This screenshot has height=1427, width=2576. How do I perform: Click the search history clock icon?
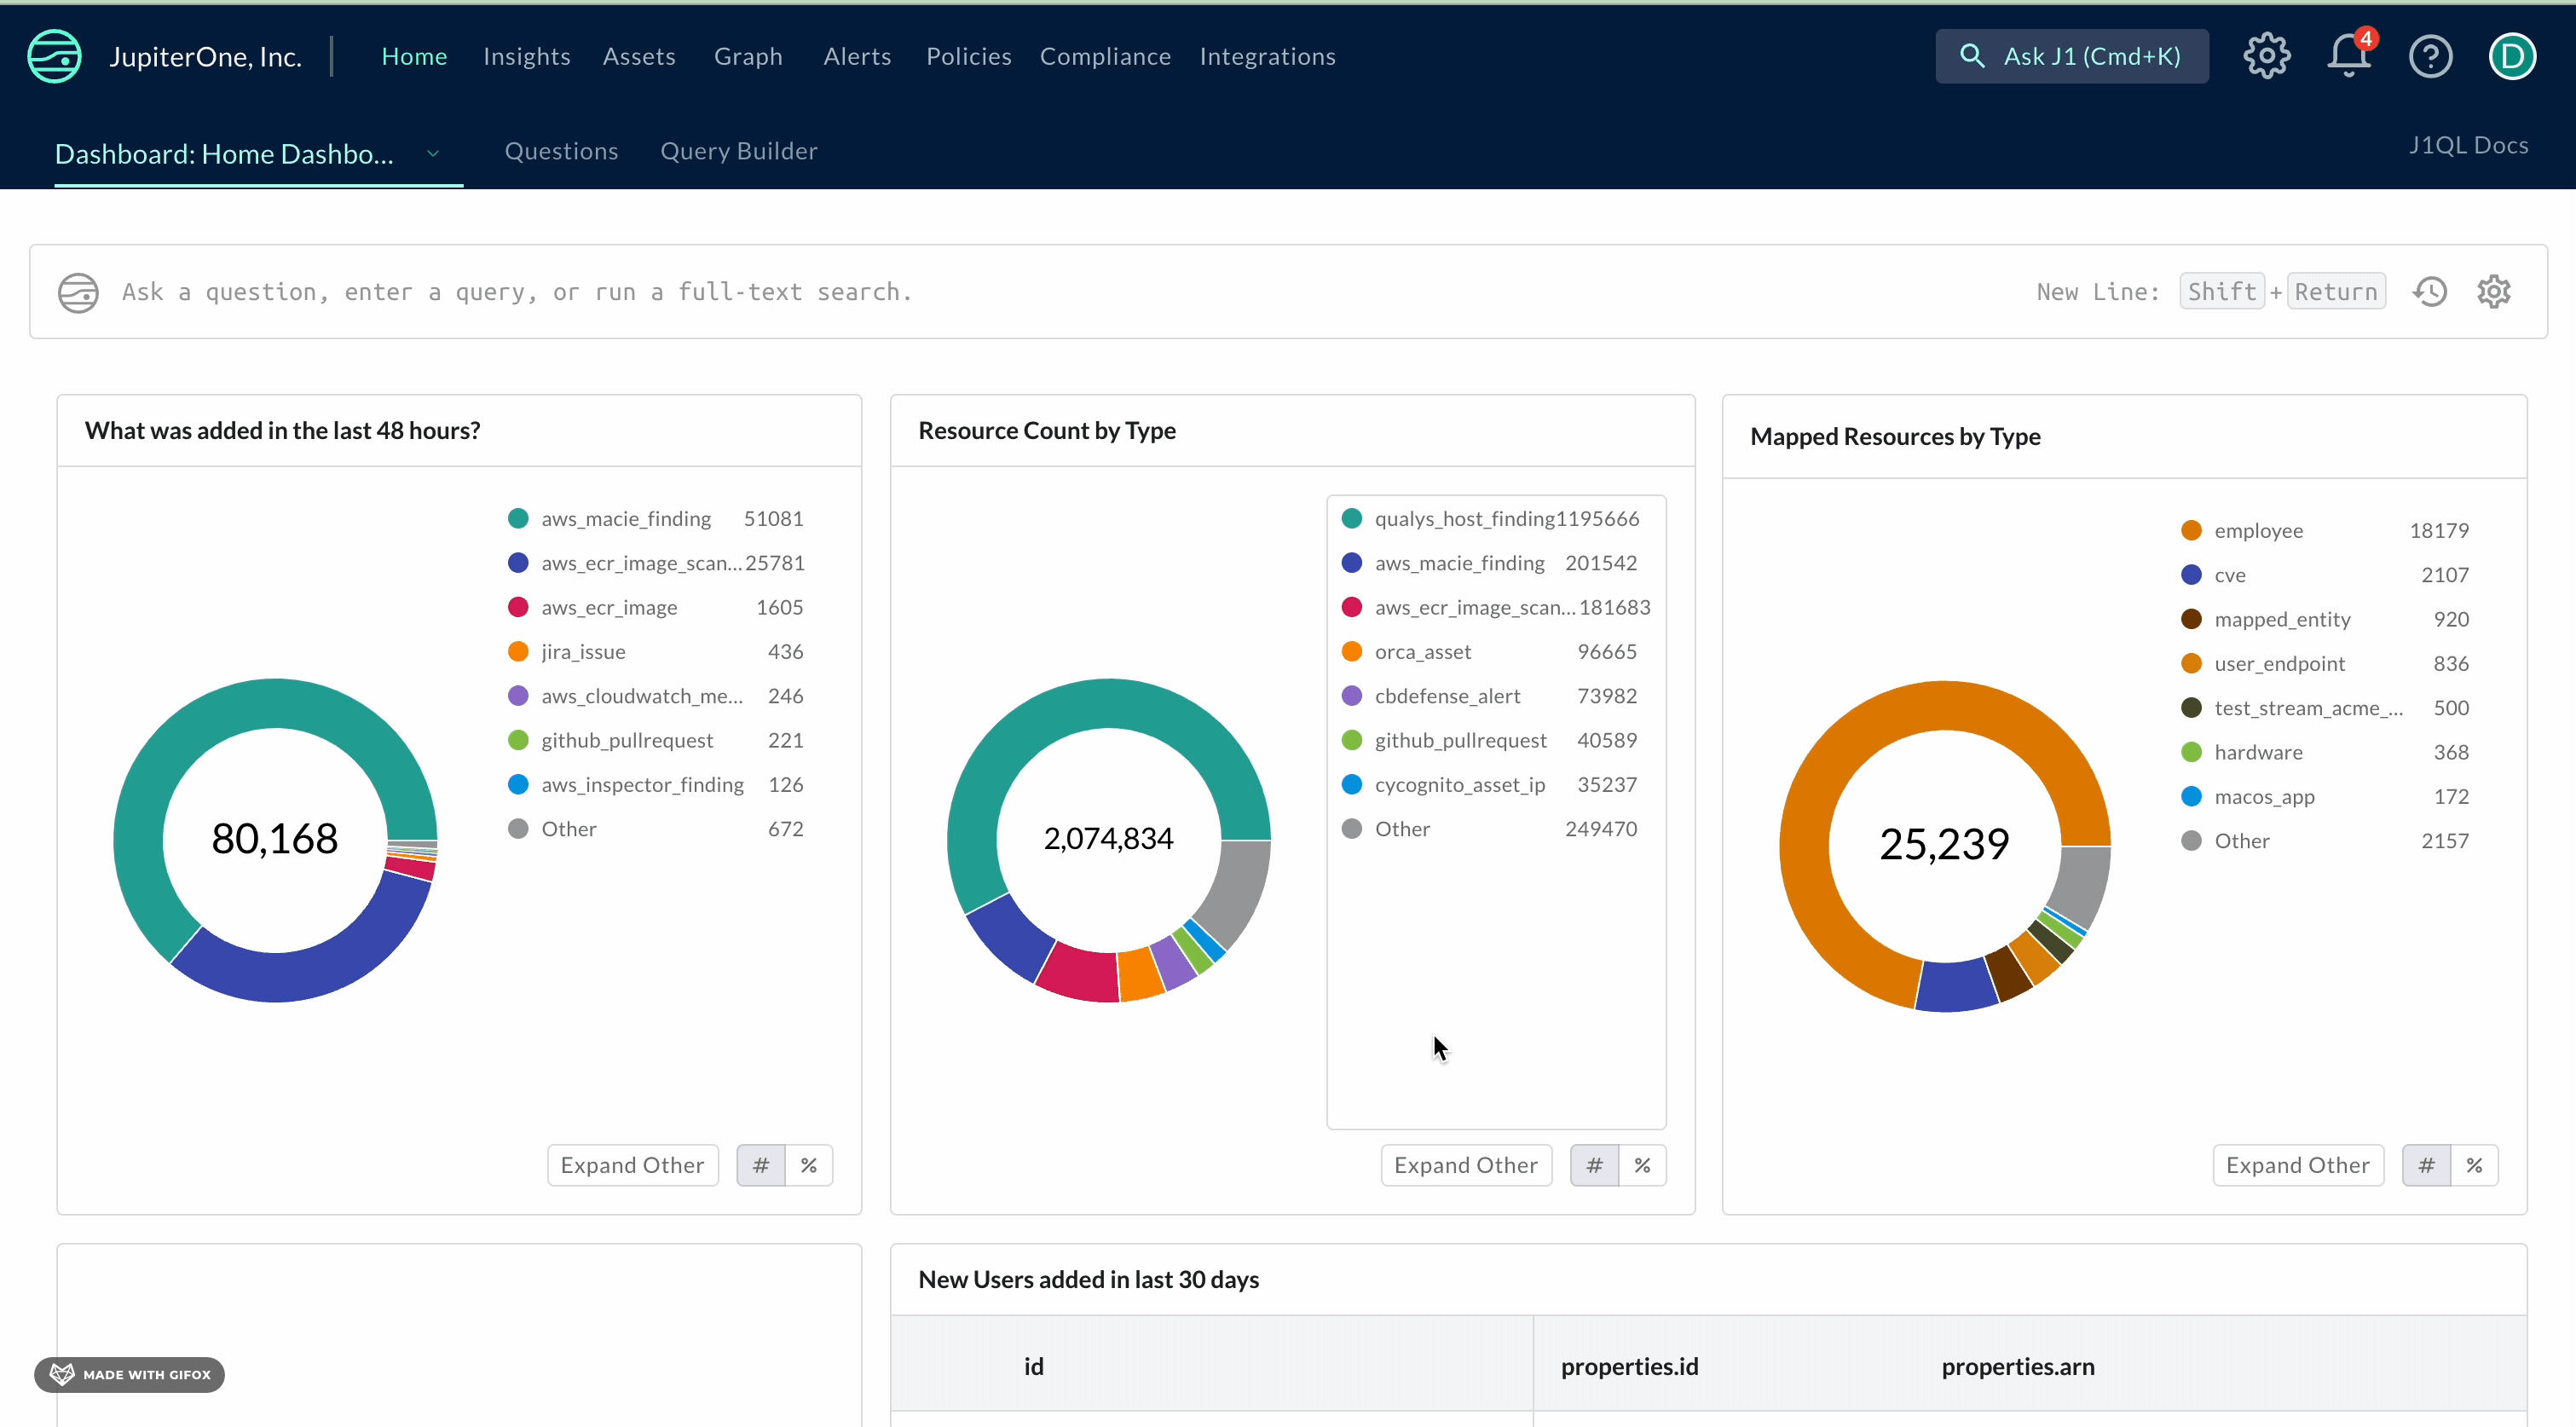[x=2432, y=290]
